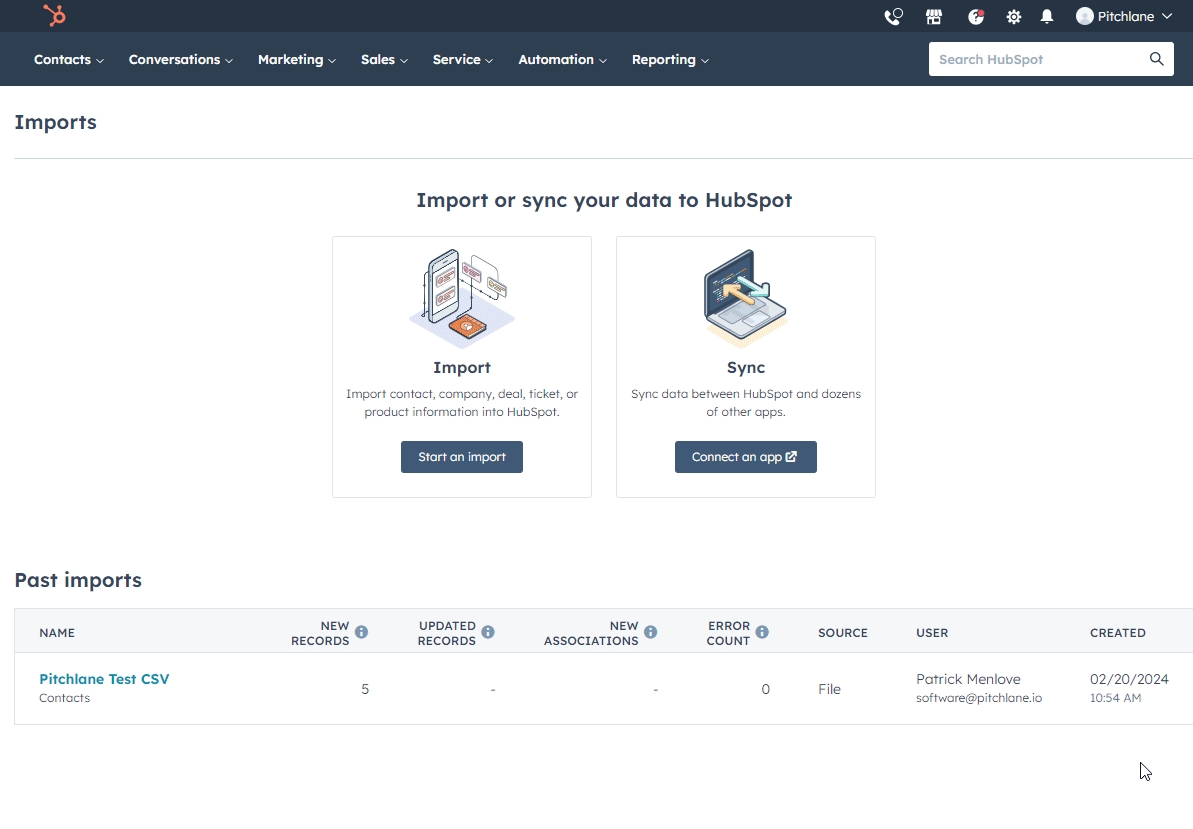Click Error Count info icon

[762, 632]
